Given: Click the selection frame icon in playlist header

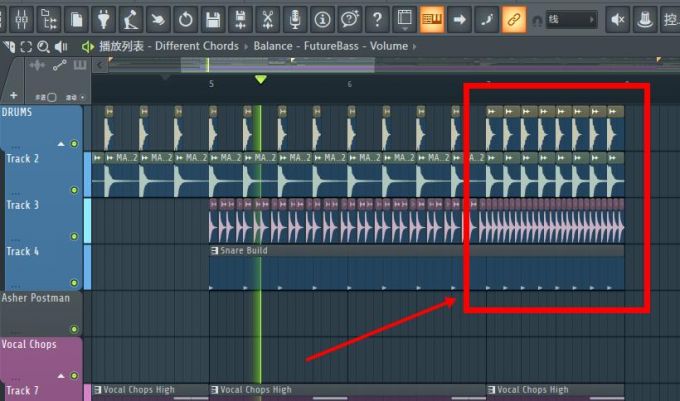Looking at the screenshot, I should (x=26, y=46).
